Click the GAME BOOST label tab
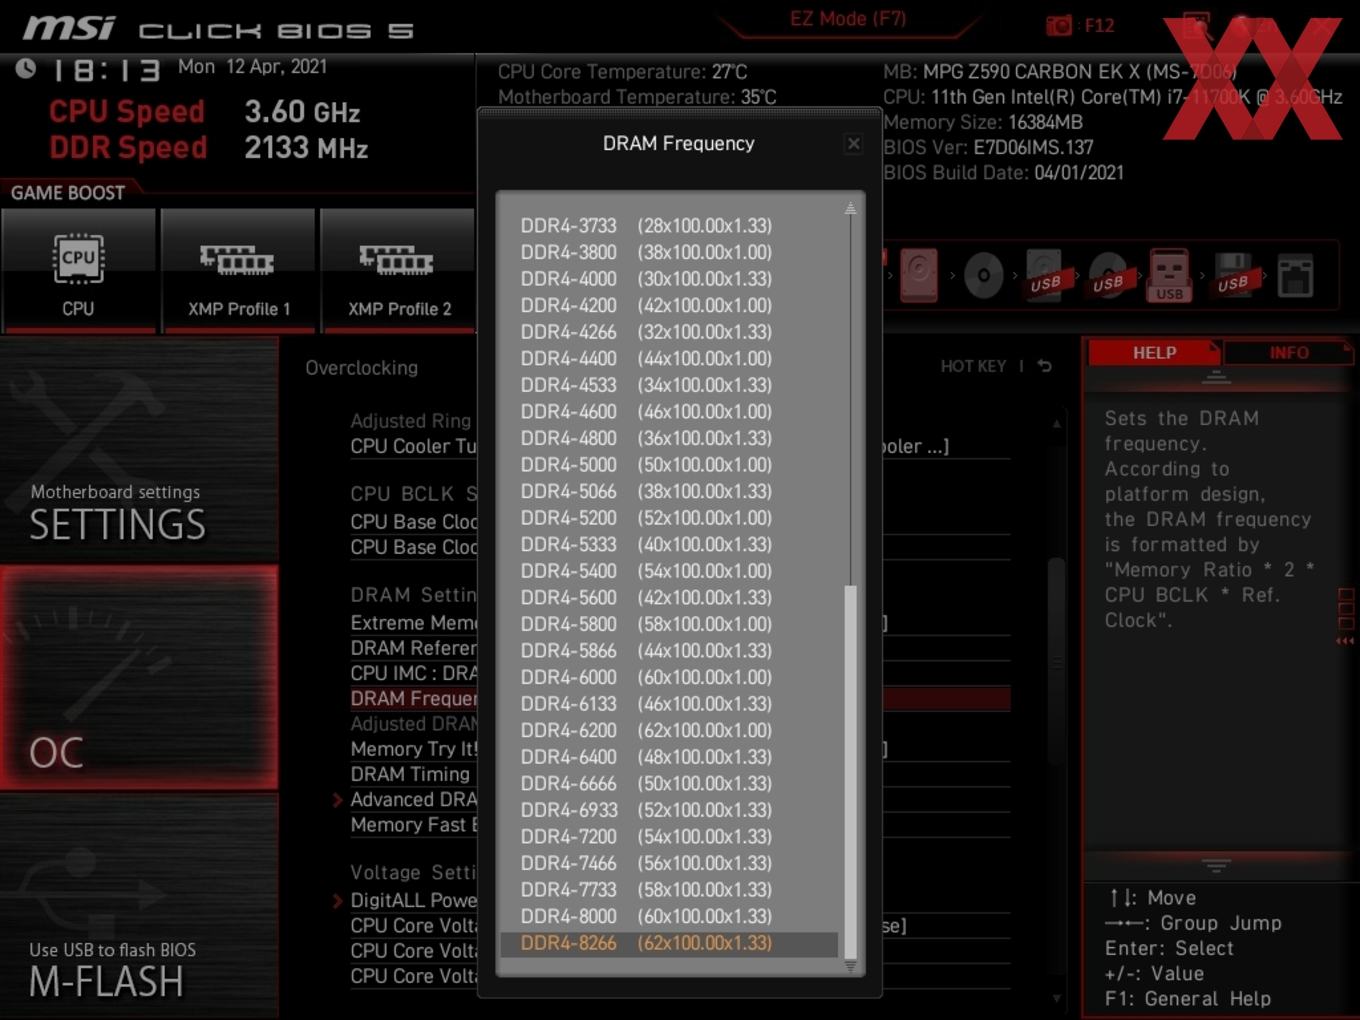The width and height of the screenshot is (1360, 1020). pyautogui.click(x=68, y=193)
